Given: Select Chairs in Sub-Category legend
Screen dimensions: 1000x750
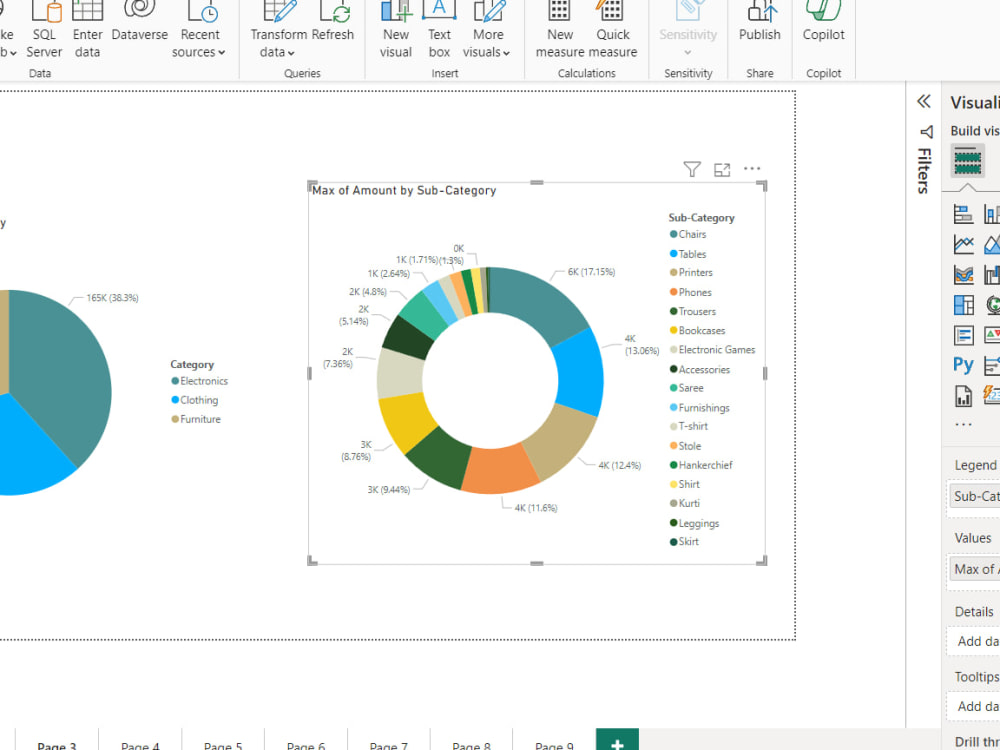Looking at the screenshot, I should pyautogui.click(x=688, y=234).
